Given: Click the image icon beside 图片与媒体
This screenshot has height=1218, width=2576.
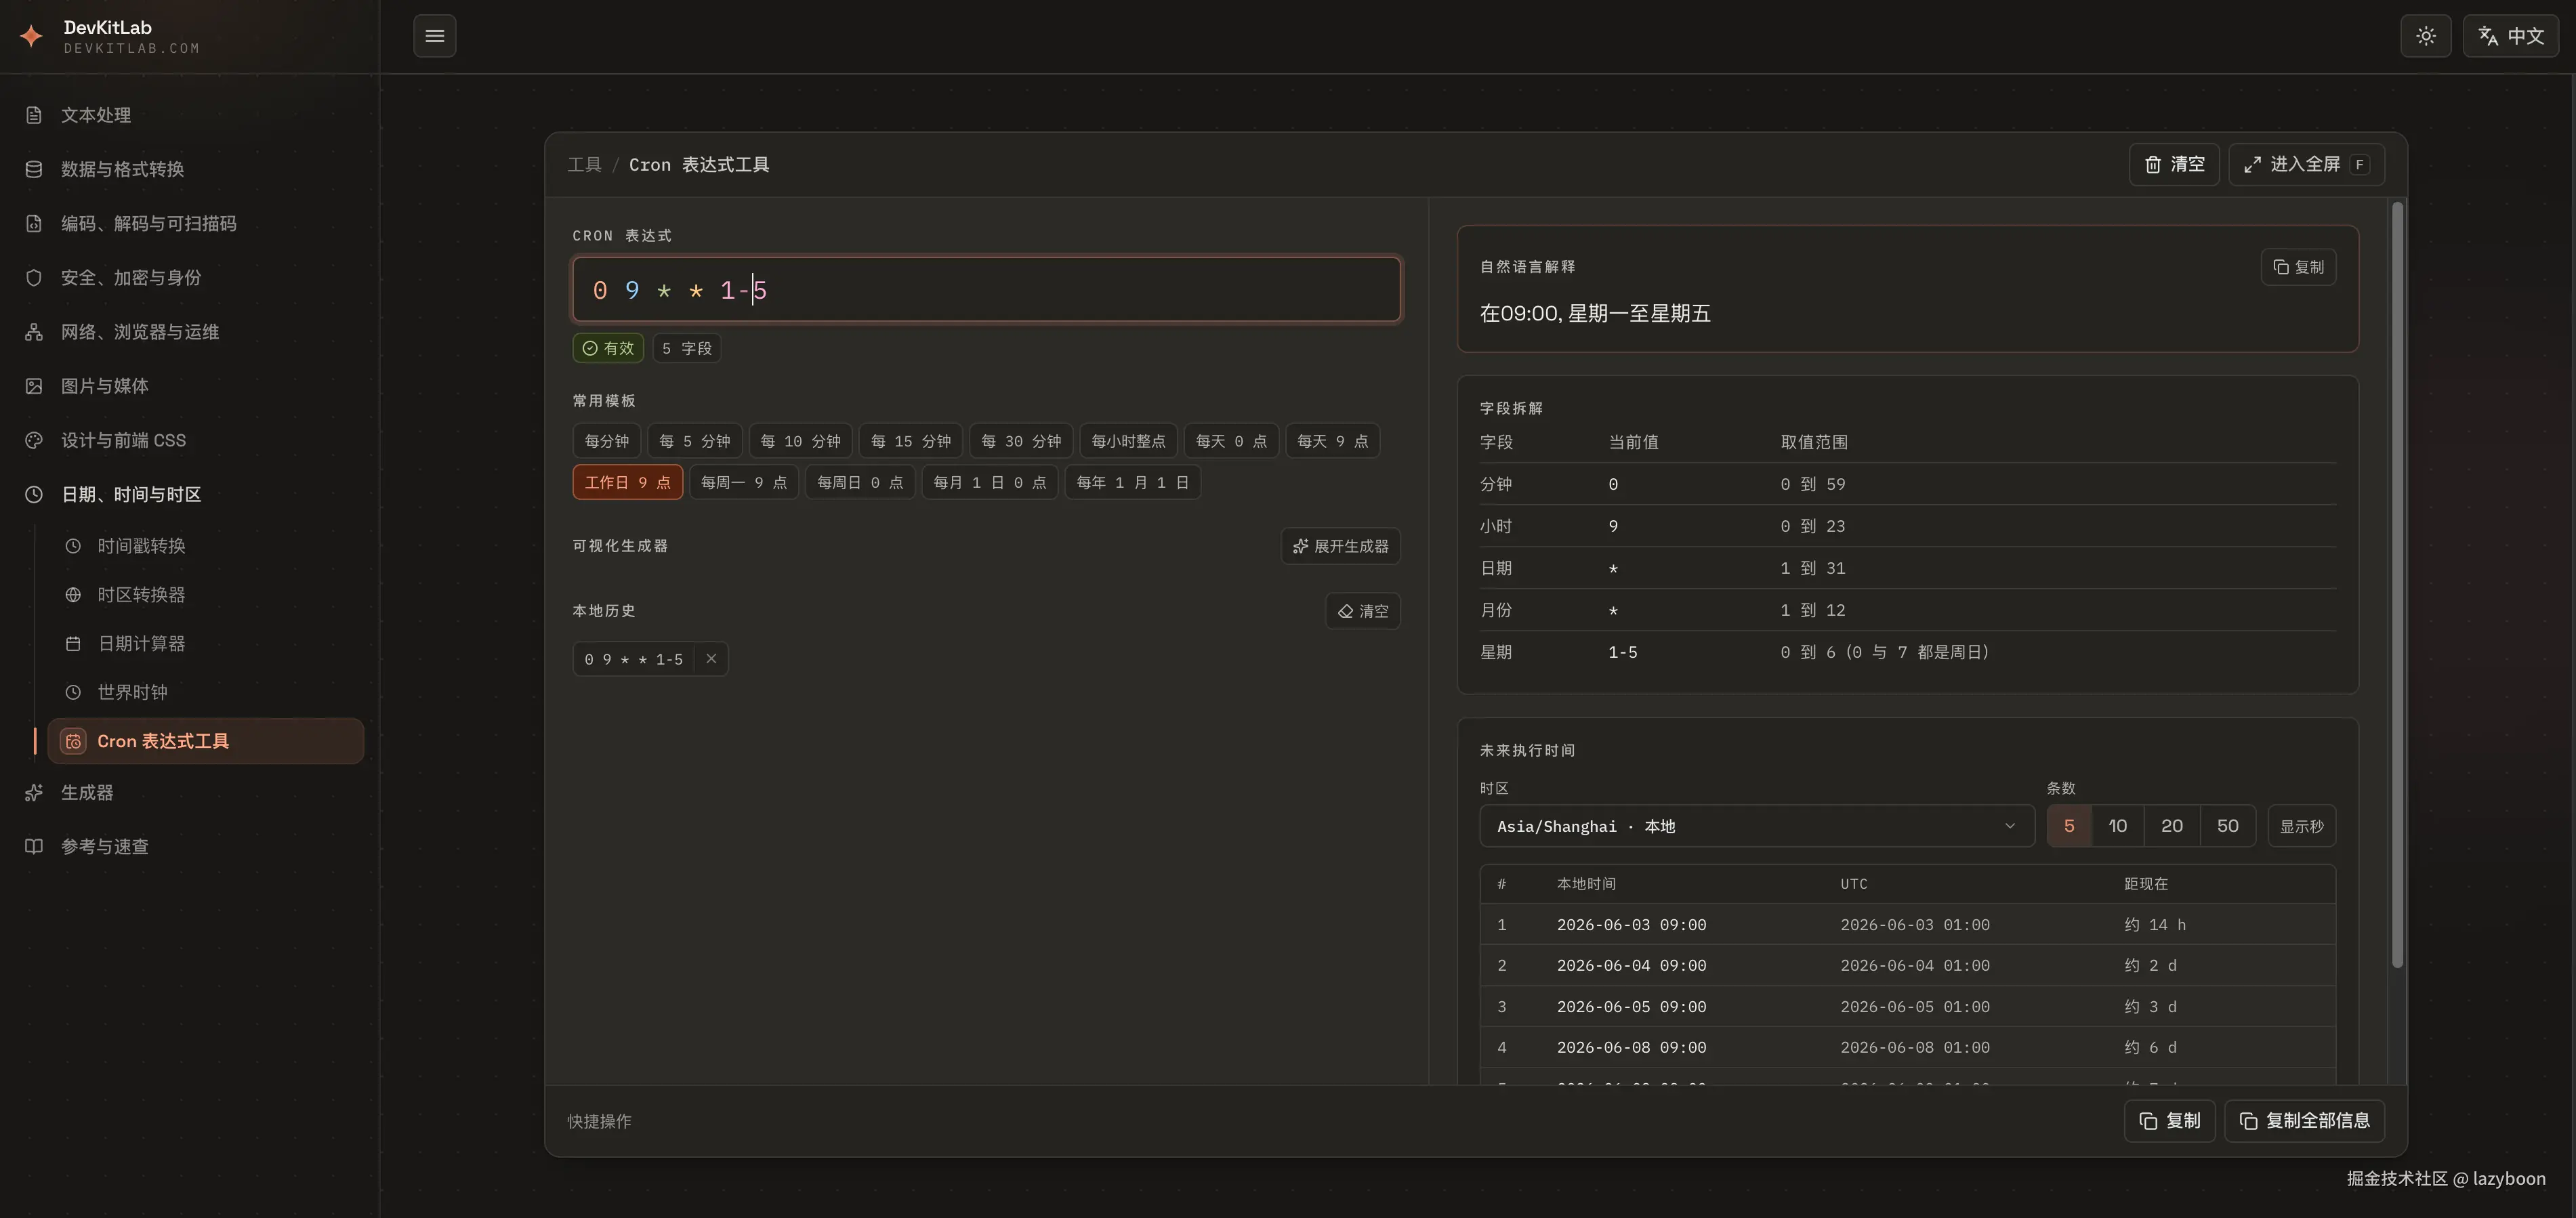Looking at the screenshot, I should click(34, 386).
